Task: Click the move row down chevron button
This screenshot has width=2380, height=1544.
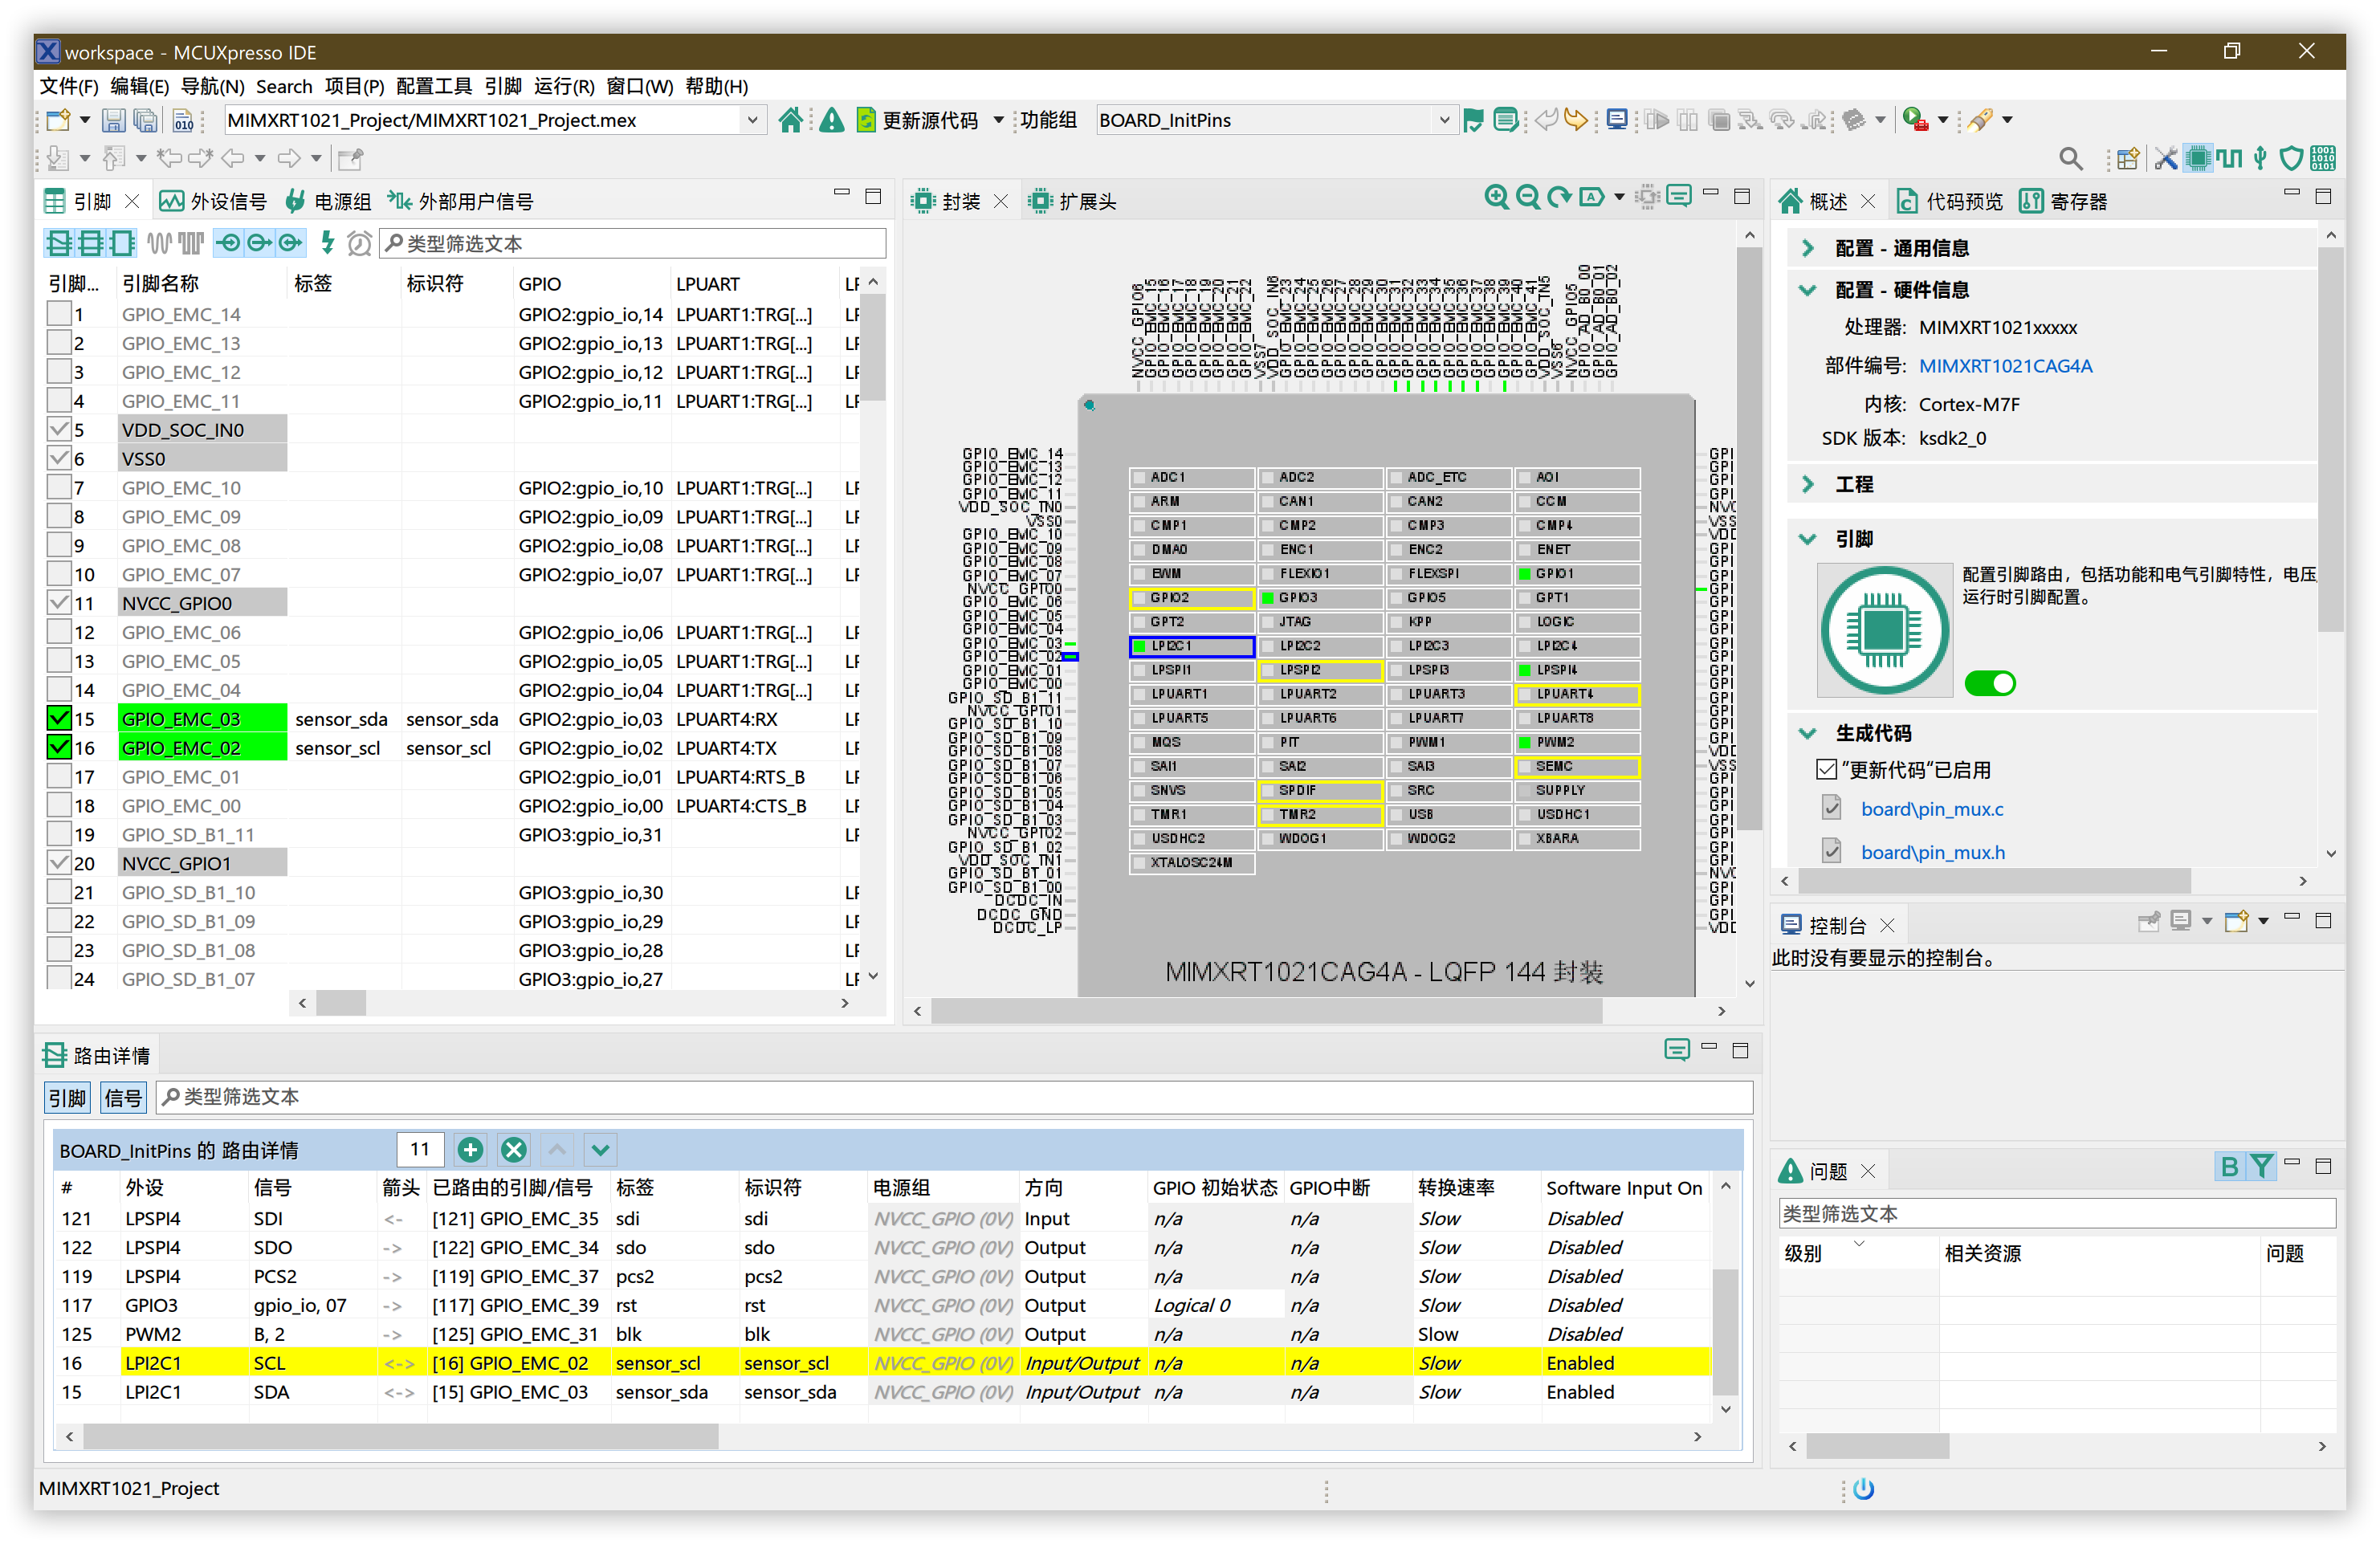Action: pos(600,1150)
